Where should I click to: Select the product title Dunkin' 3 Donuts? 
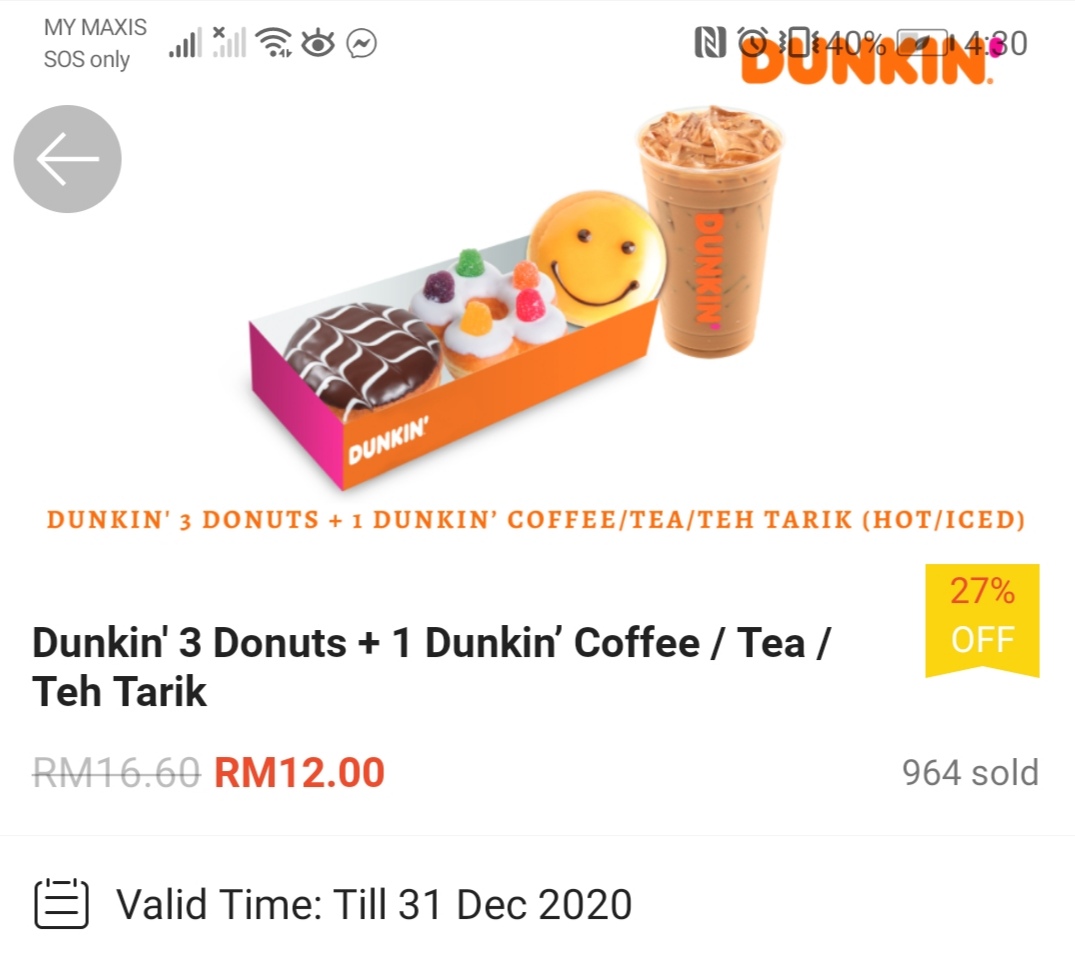click(431, 667)
